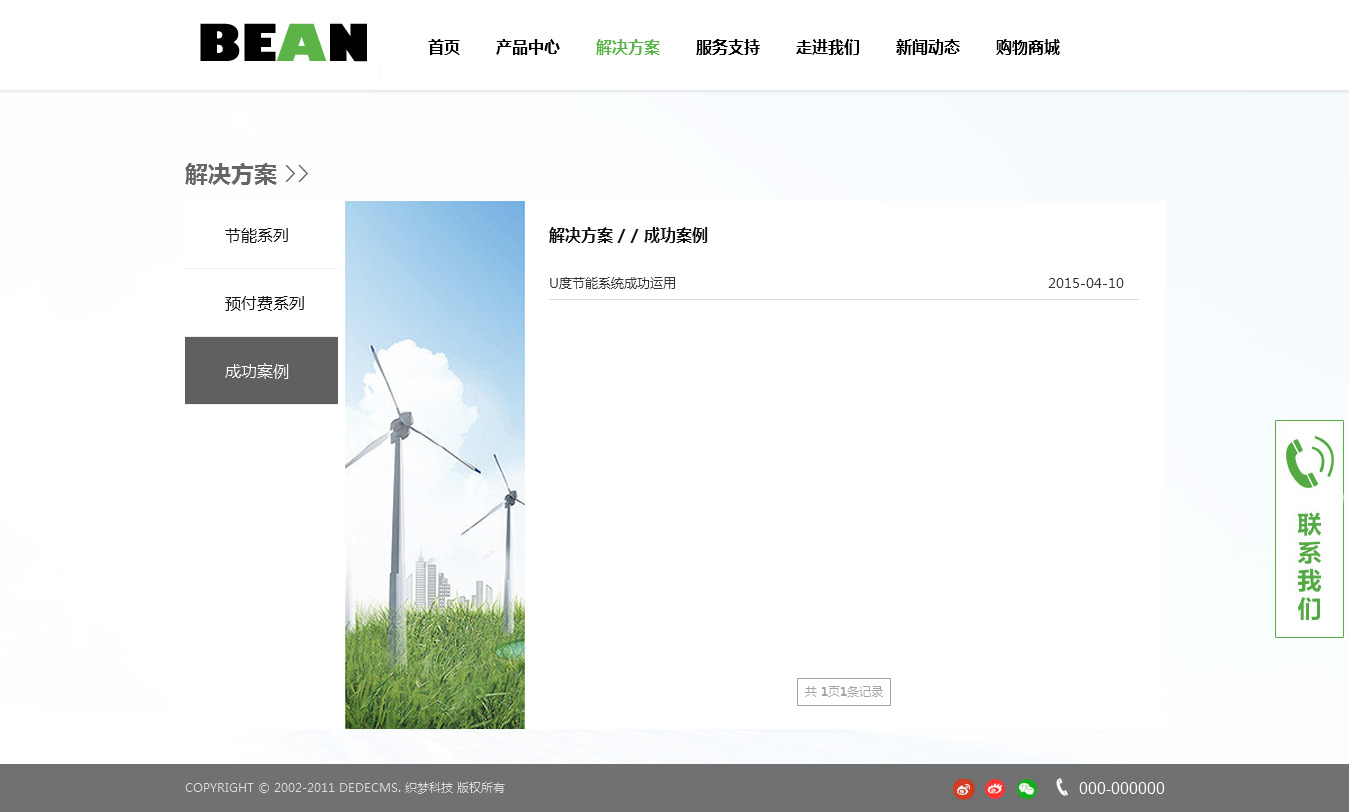Click the double-chevron arrows beside 解决方案 heading
This screenshot has height=812, width=1349.
(297, 174)
